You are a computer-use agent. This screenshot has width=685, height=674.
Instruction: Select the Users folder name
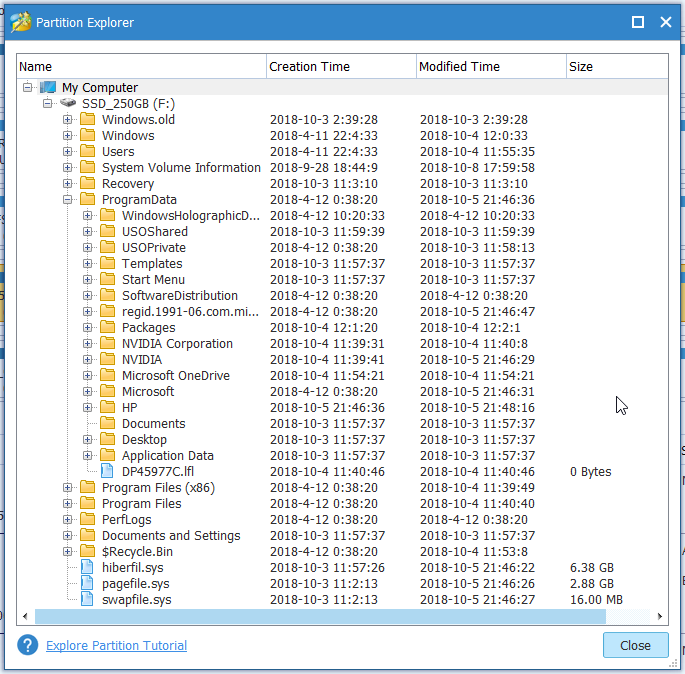118,152
